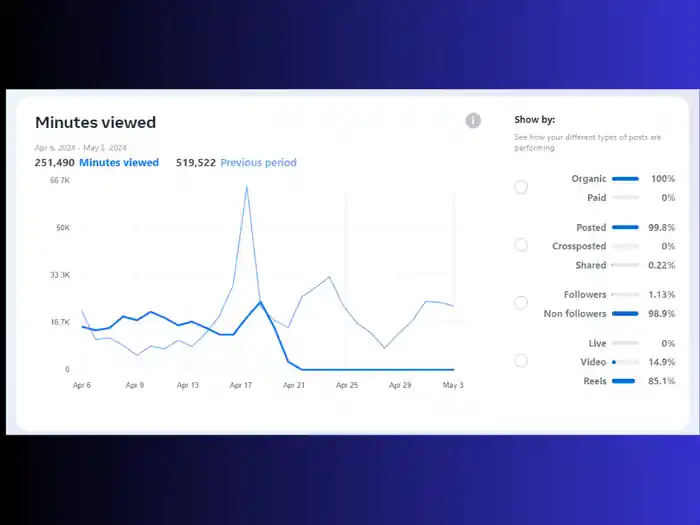Click the 'Posted' label
700x525 pixels.
[x=591, y=228]
